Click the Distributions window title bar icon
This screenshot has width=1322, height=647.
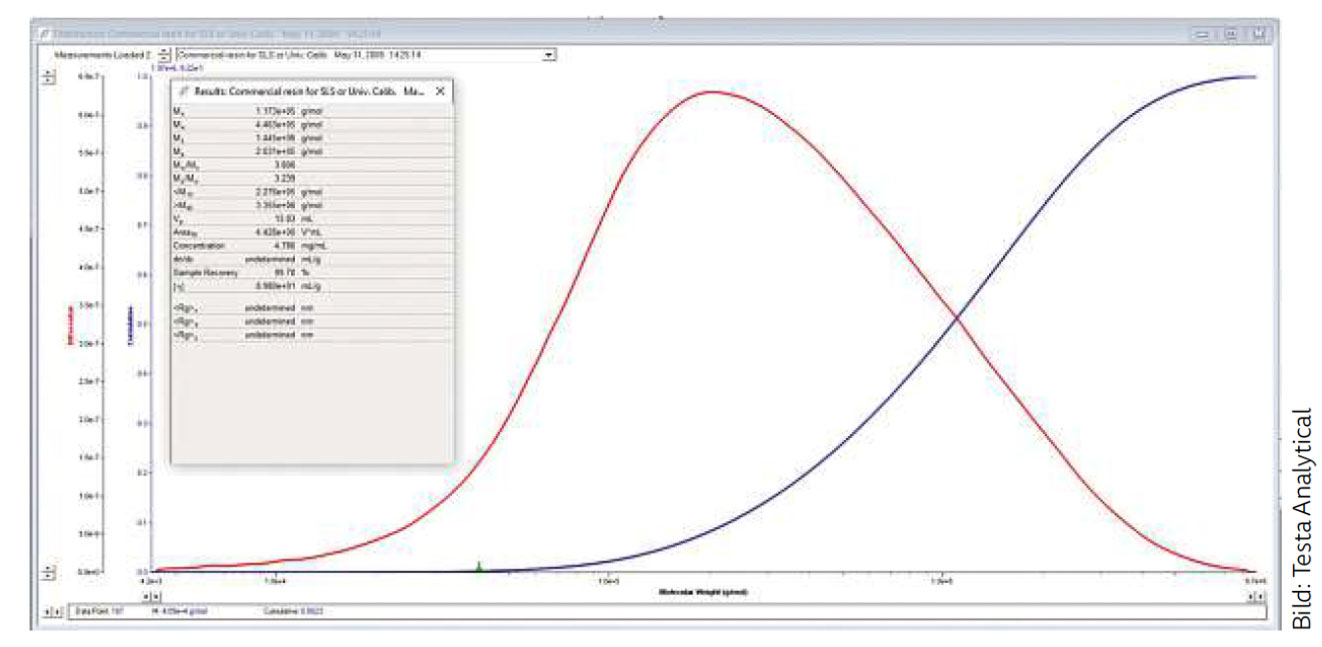coord(42,32)
